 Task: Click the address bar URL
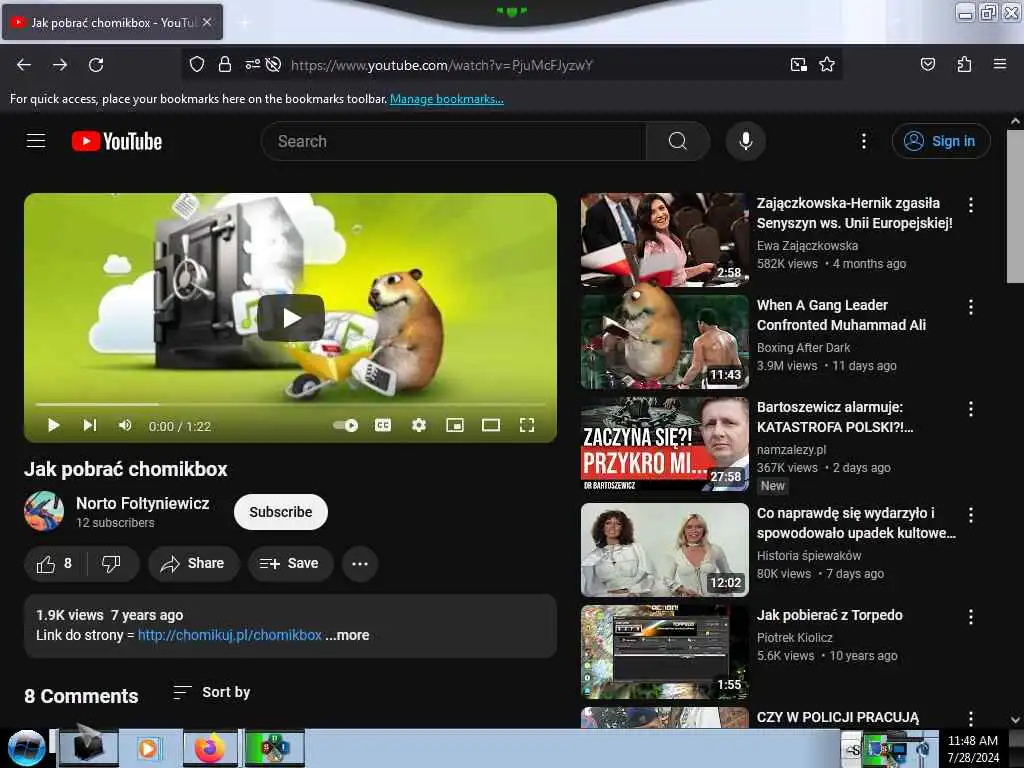[x=441, y=65]
